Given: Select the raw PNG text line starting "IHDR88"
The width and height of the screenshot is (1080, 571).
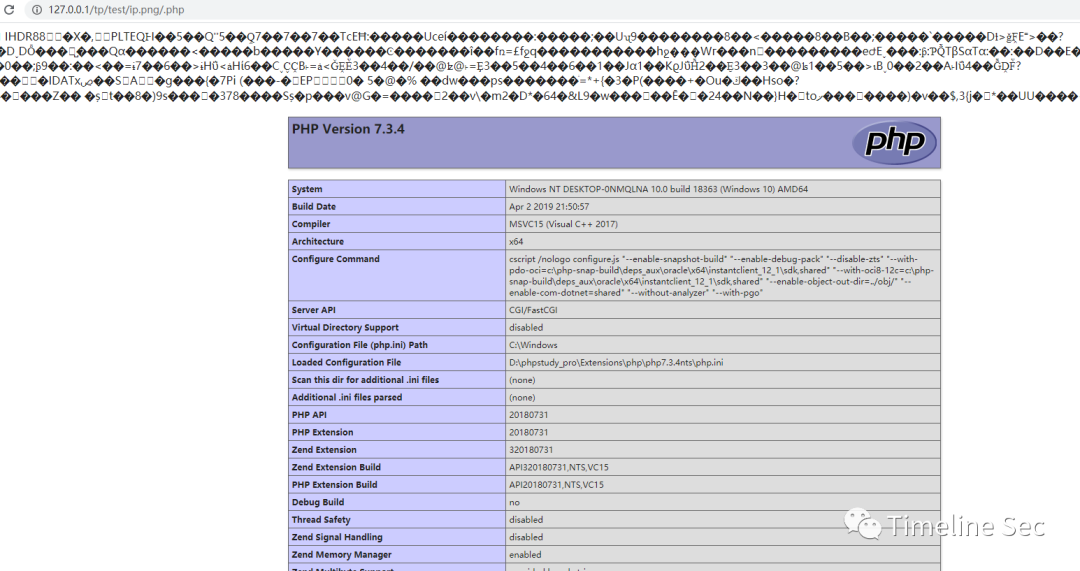Looking at the screenshot, I should 534,37.
